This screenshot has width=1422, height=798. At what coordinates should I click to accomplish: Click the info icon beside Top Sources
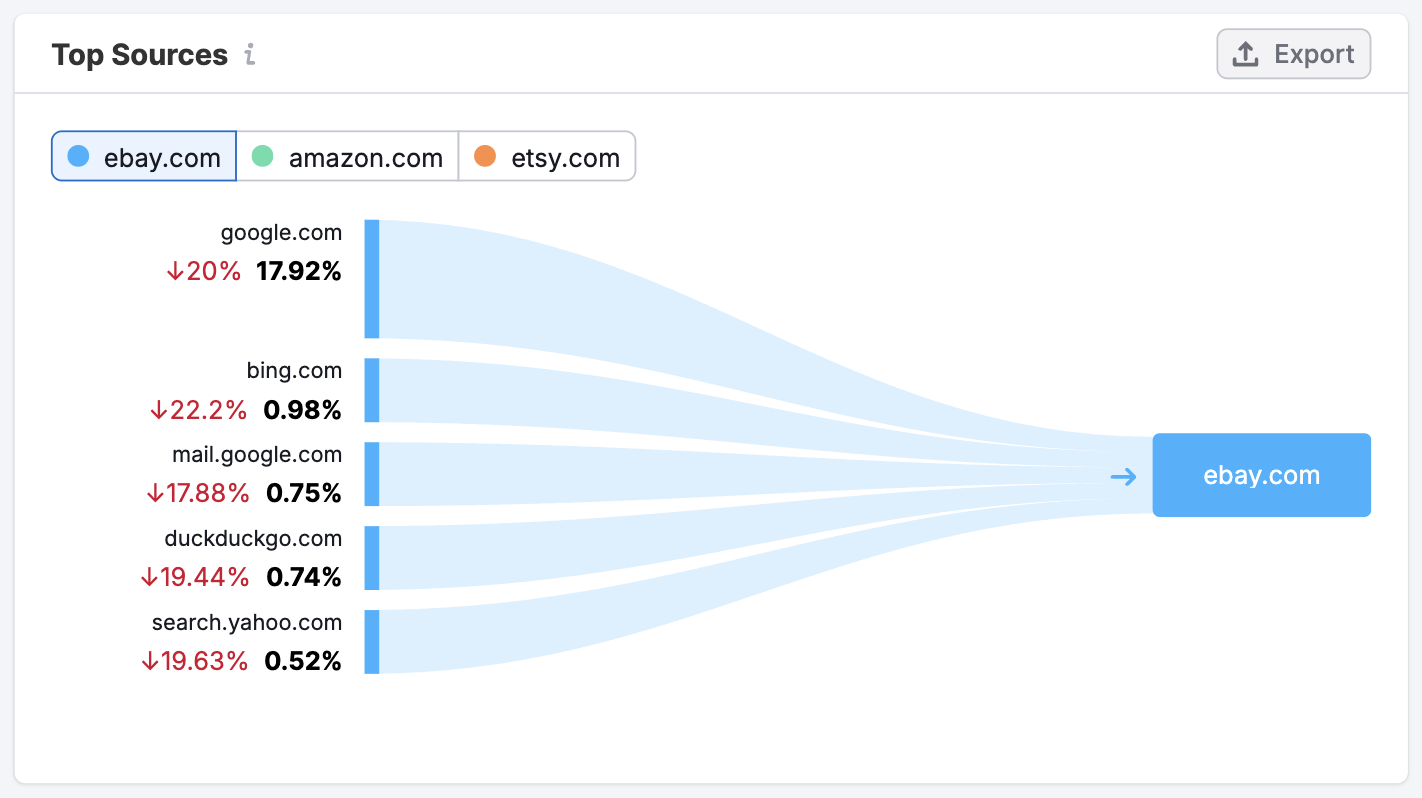click(x=250, y=55)
